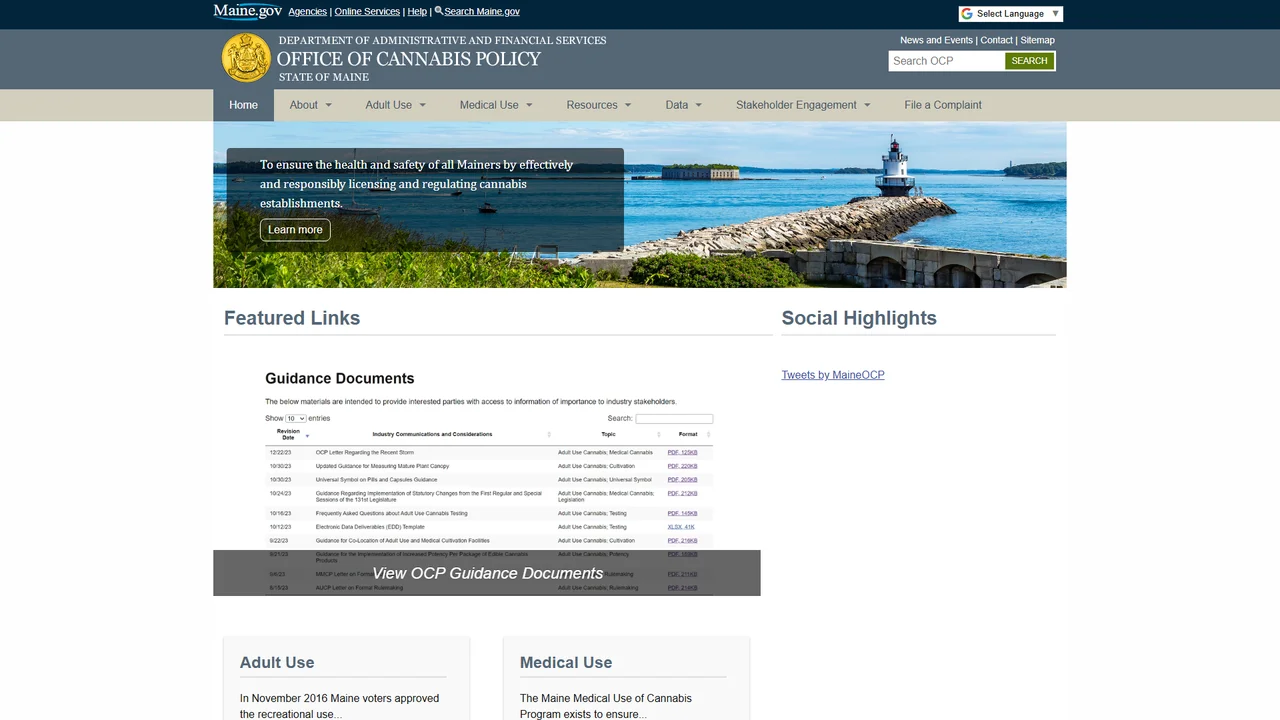Expand the Resources menu
The height and width of the screenshot is (720, 1280).
click(599, 105)
